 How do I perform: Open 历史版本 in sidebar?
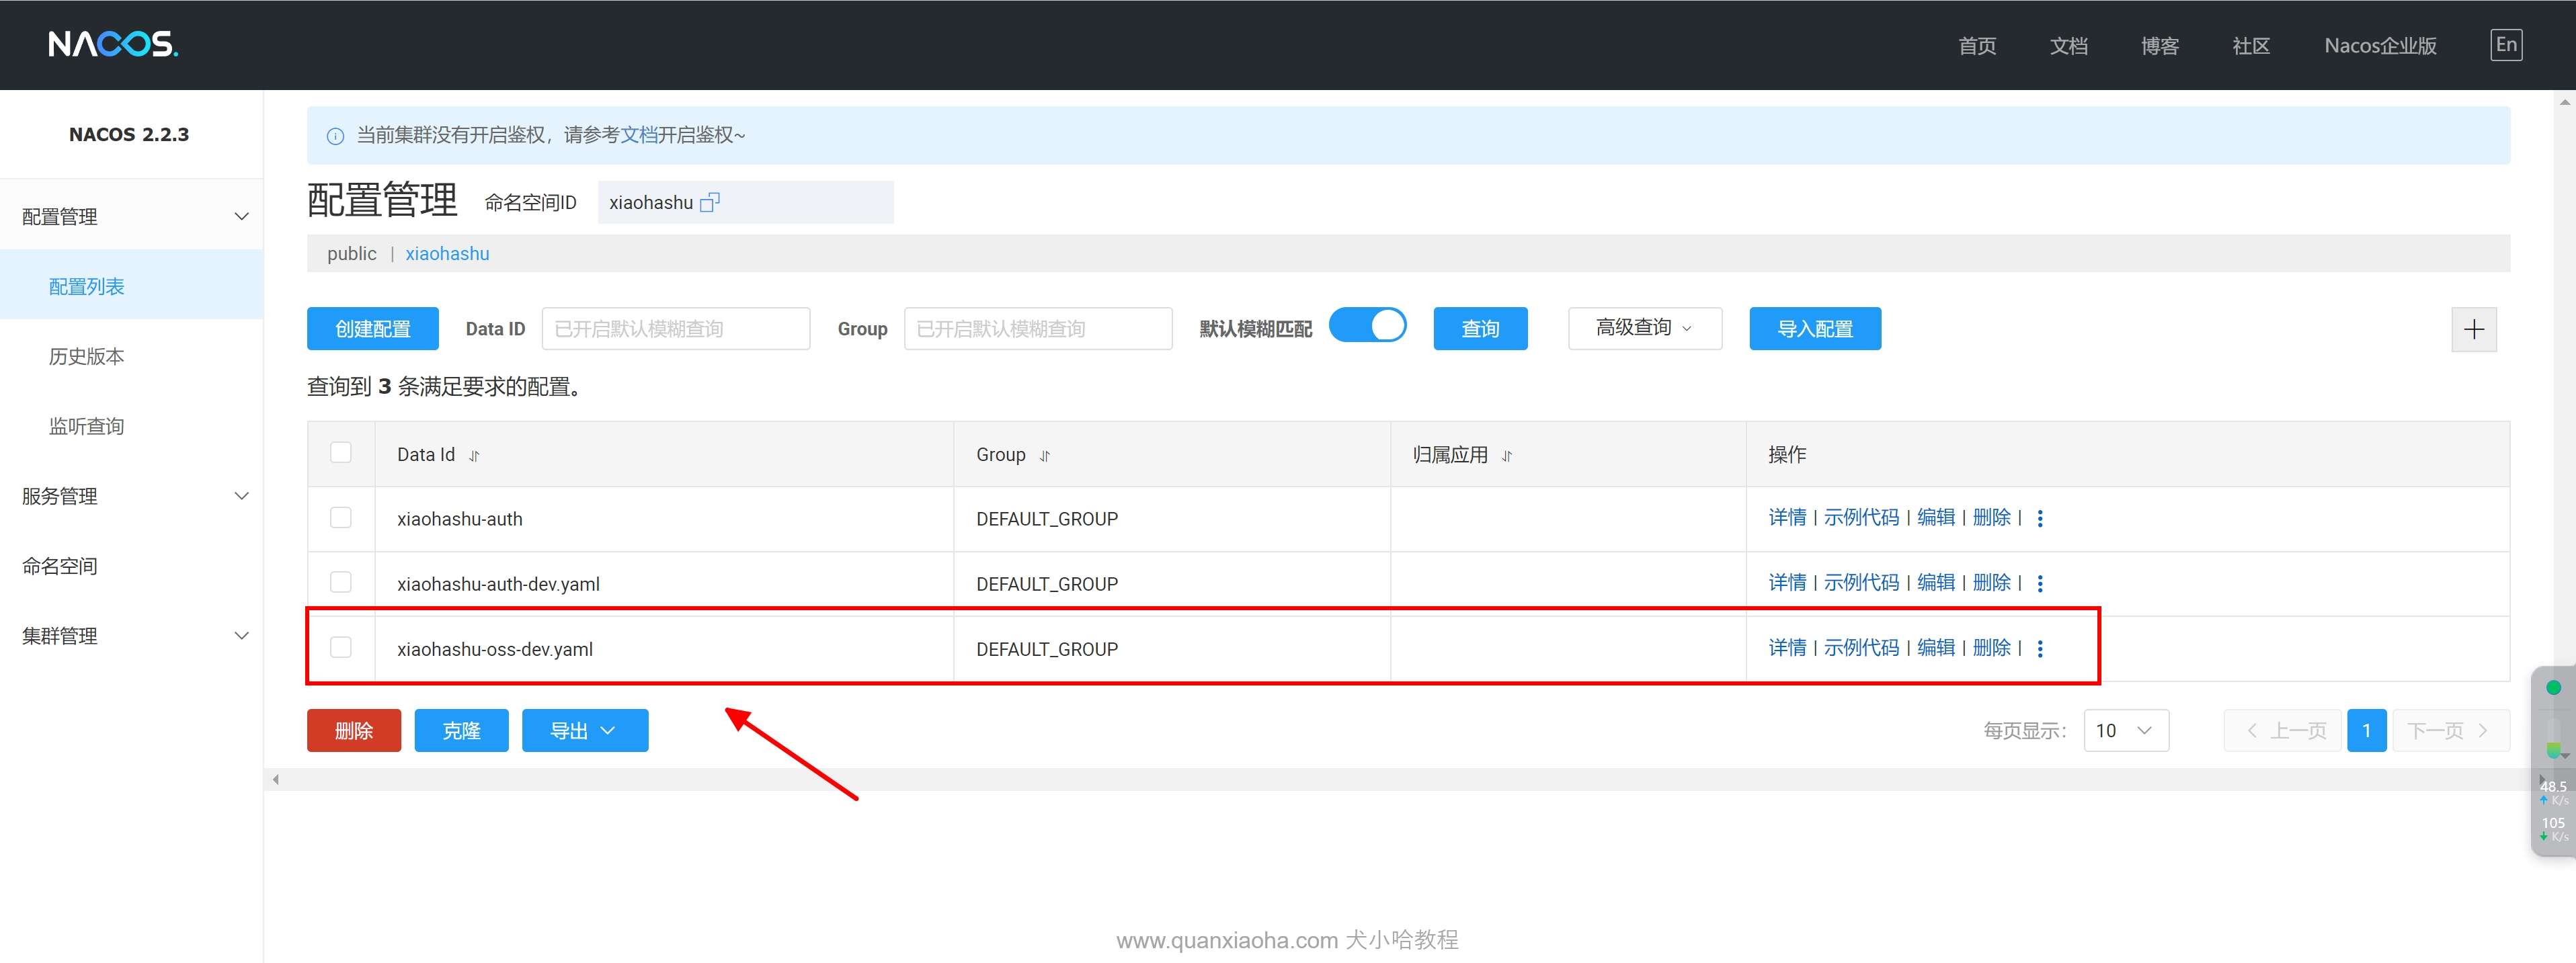(87, 357)
